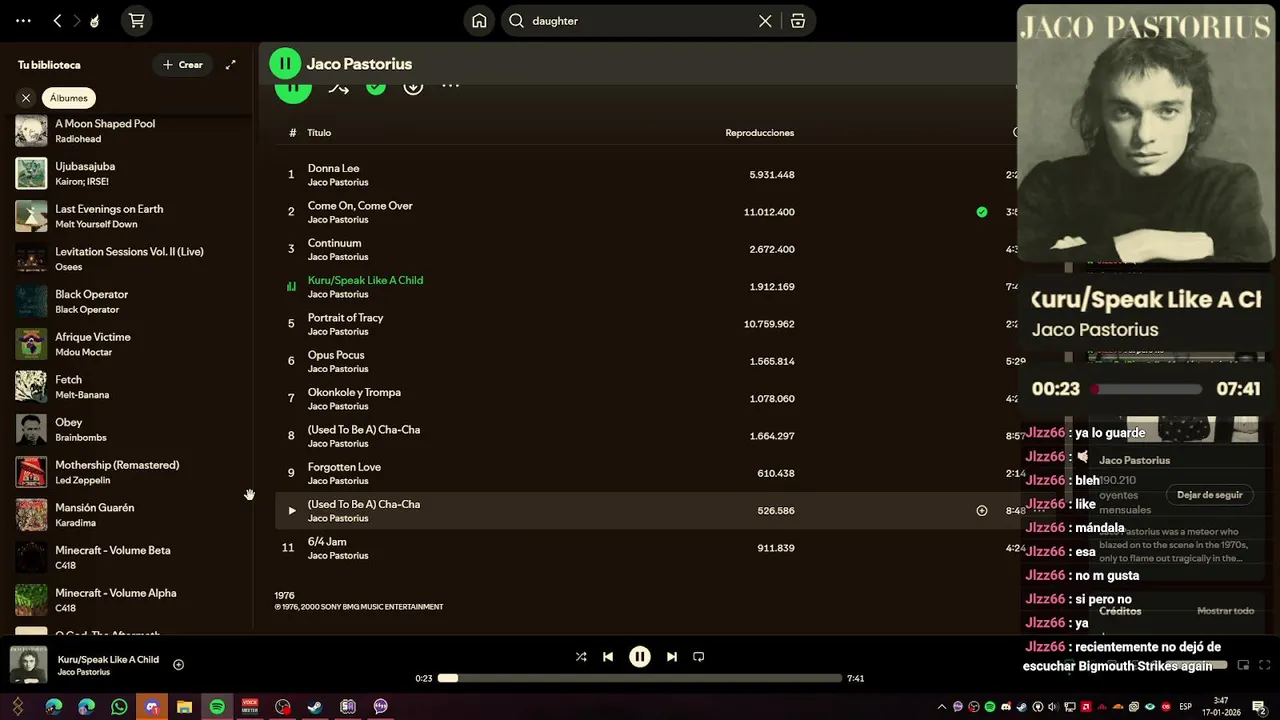
Task: Open Last Evenings on Earth album
Action: coord(130,216)
